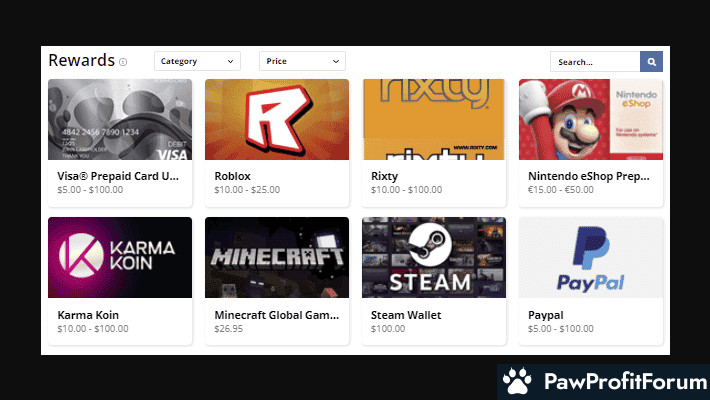Open the Roblox logo thumbnail
The height and width of the screenshot is (400, 710).
coord(277,120)
